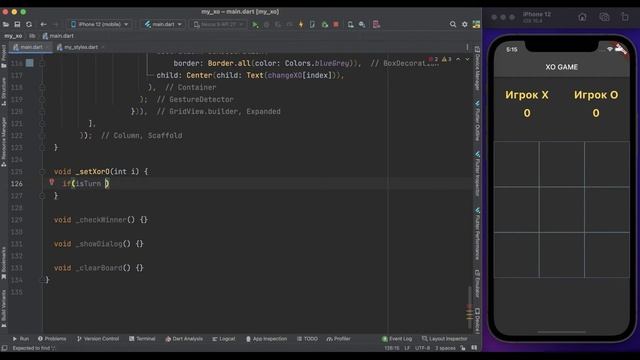The width and height of the screenshot is (640, 360).
Task: Navigate back with the left arrow
Action: [x=43, y=24]
